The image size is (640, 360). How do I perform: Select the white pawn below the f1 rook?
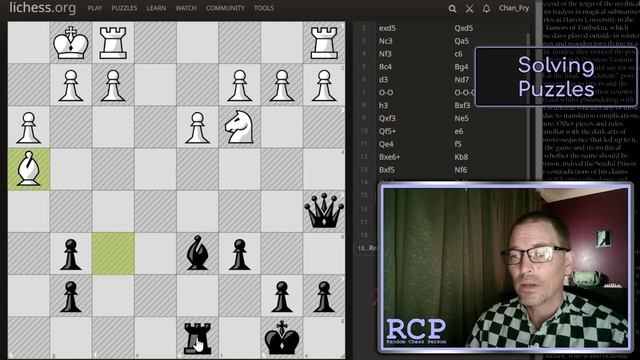(113, 85)
